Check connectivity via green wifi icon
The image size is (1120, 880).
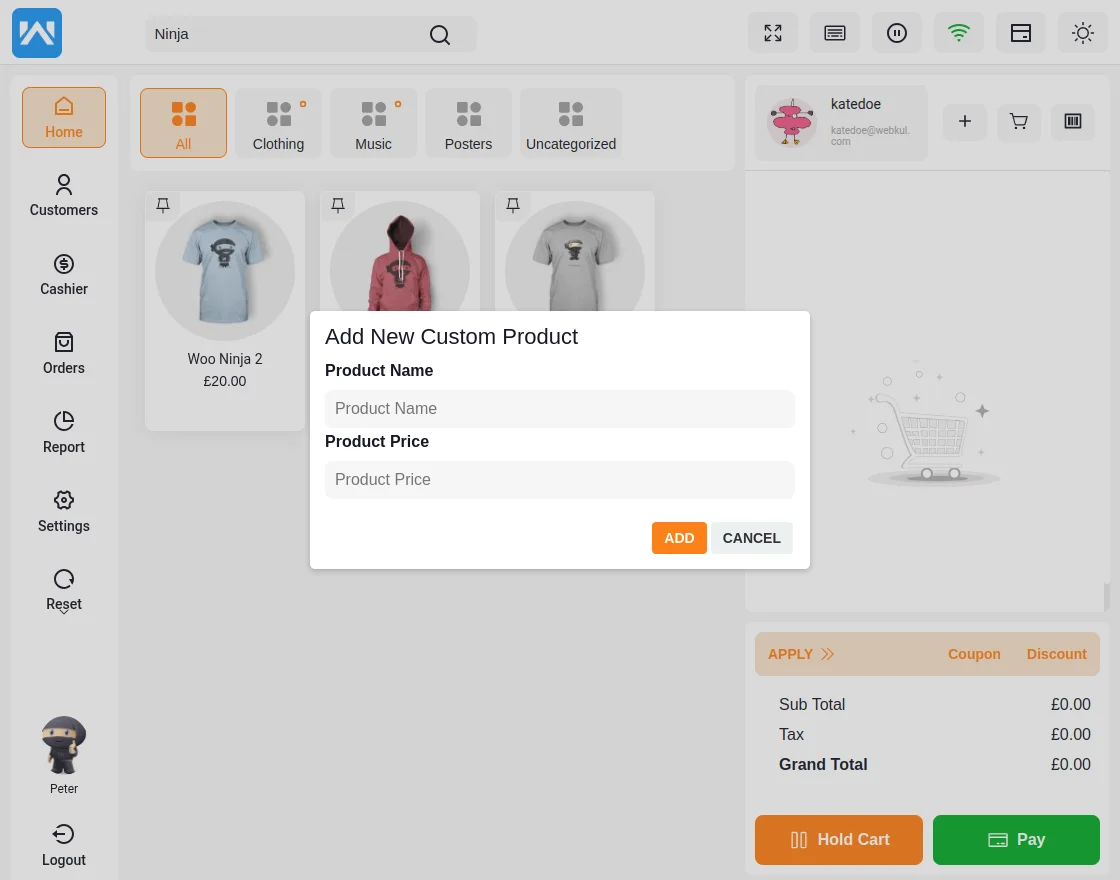959,33
